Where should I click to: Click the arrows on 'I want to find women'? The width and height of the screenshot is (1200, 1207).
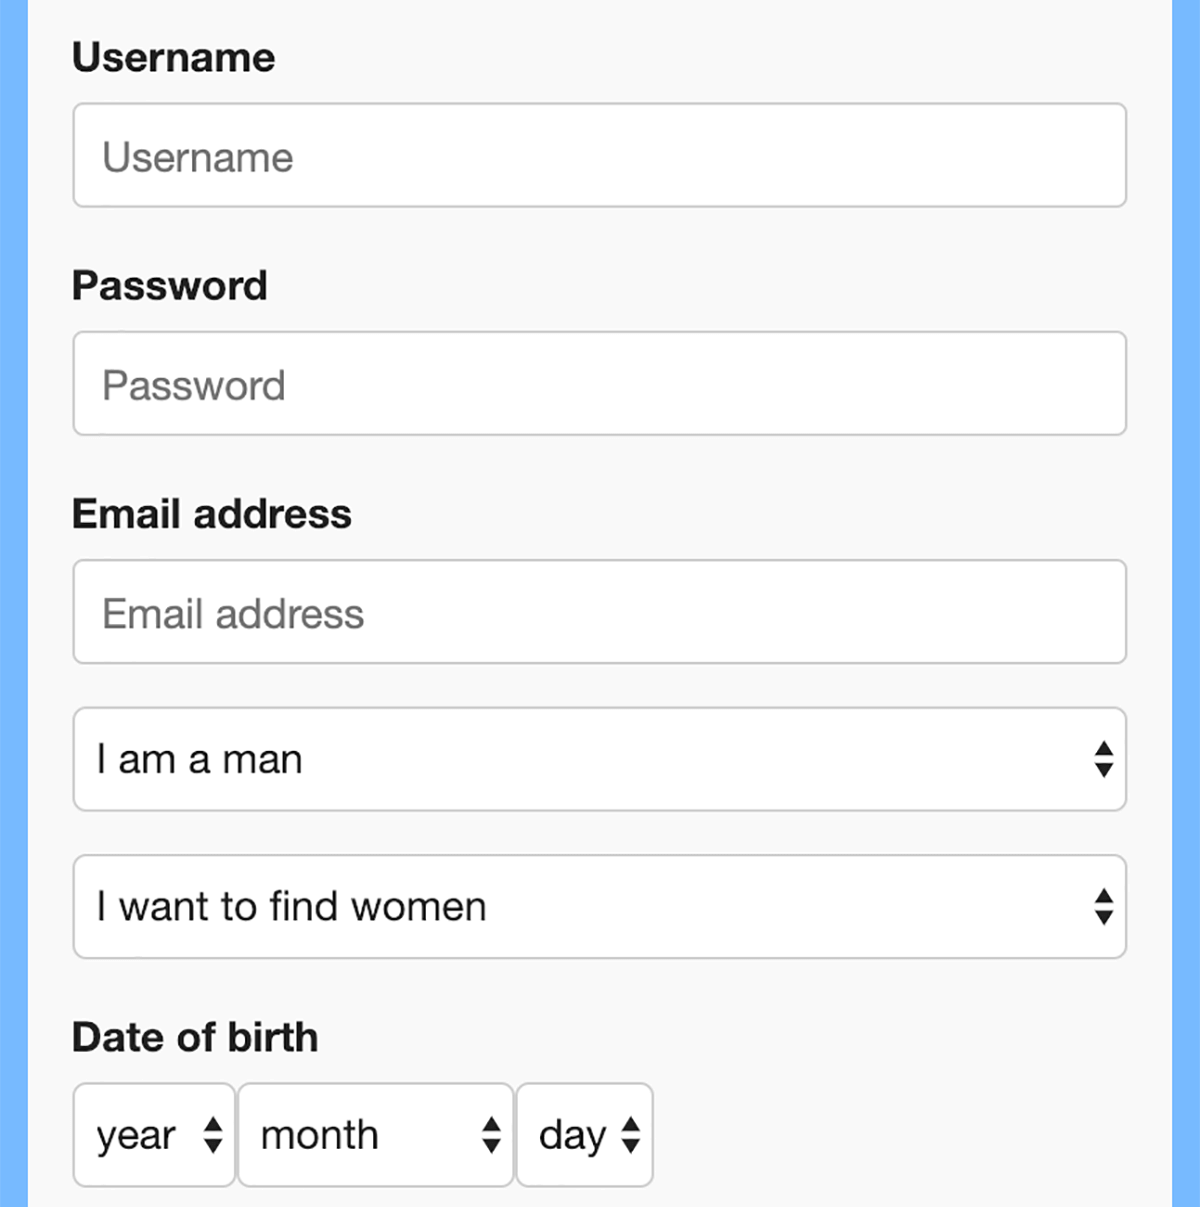[1103, 907]
